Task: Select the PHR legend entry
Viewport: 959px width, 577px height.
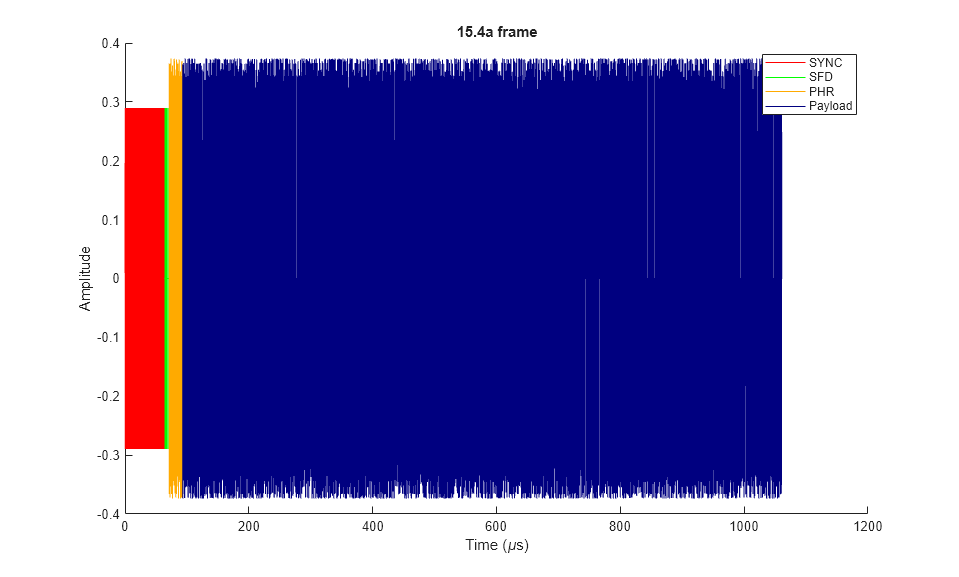Action: tap(799, 91)
